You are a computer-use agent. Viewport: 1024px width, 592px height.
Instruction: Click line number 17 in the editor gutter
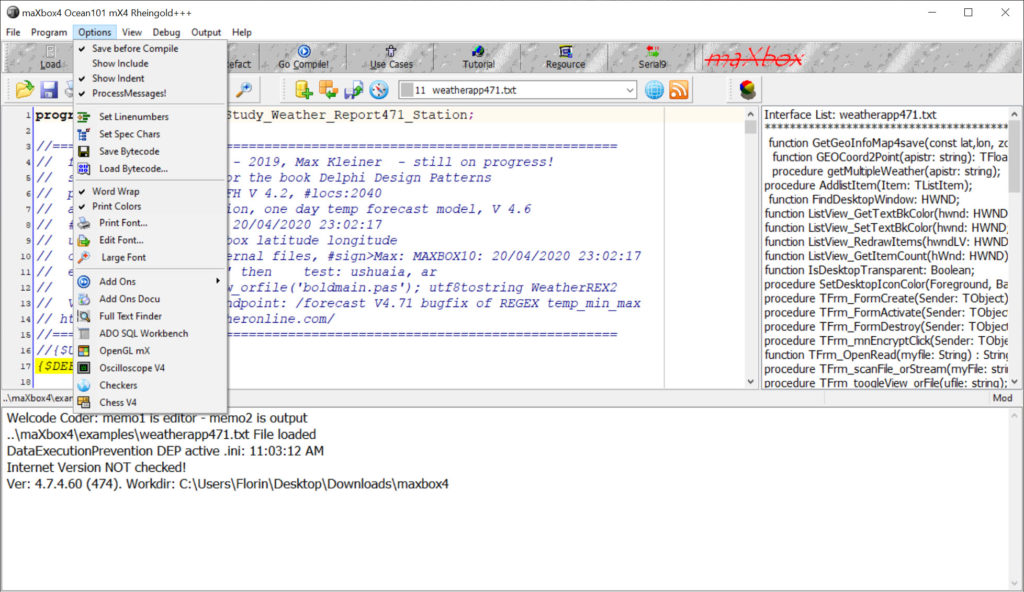25,366
